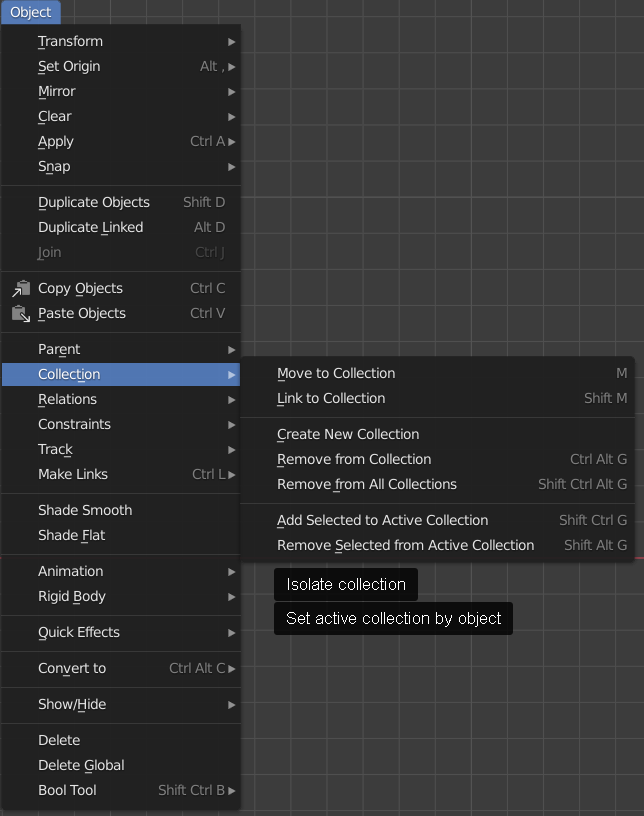Open the Object menu header
This screenshot has height=816, width=644.
[x=31, y=12]
